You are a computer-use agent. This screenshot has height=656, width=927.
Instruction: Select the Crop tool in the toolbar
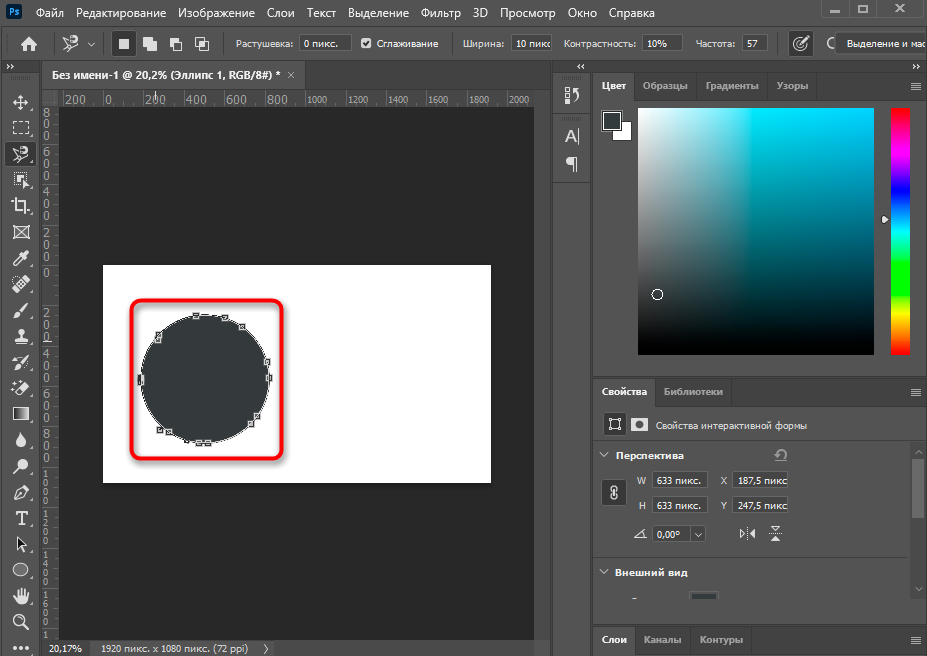(x=20, y=206)
